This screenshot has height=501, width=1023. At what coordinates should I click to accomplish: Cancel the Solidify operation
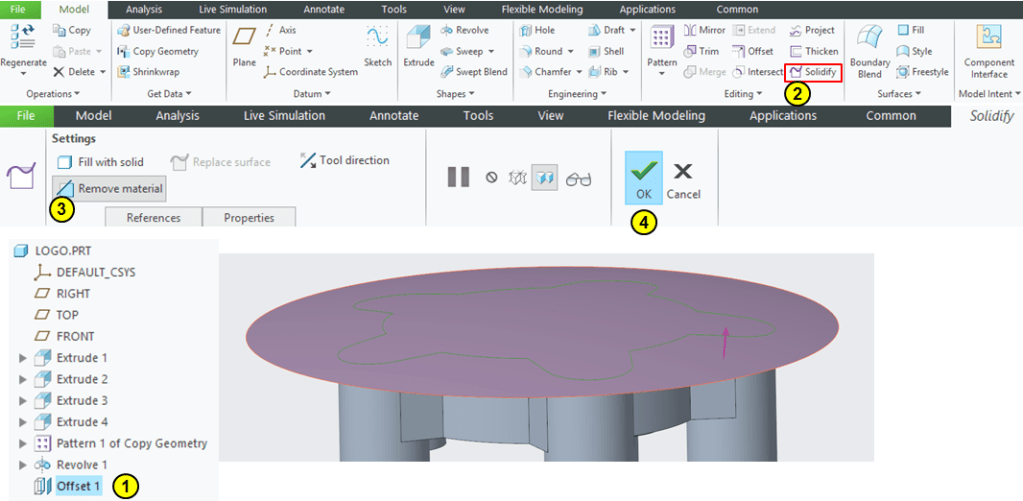[683, 178]
